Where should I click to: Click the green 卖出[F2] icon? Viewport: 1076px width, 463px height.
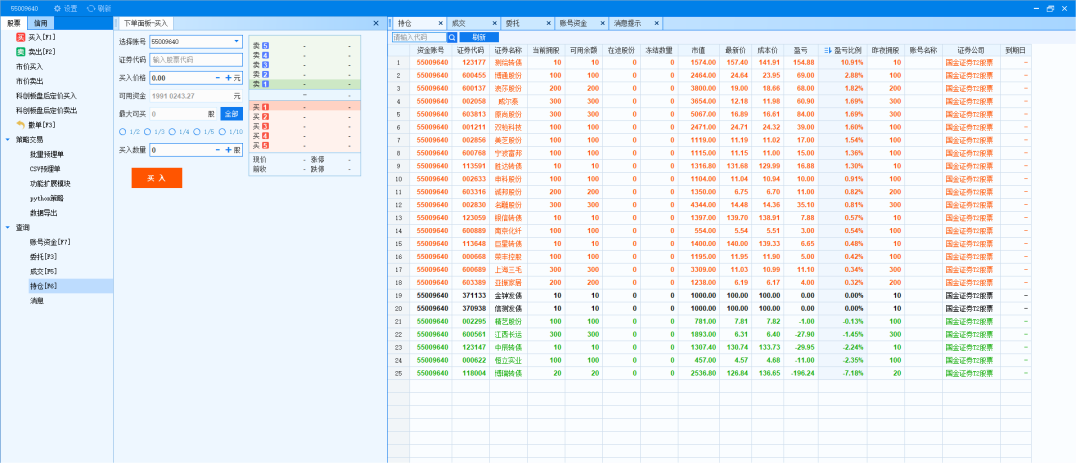point(21,51)
